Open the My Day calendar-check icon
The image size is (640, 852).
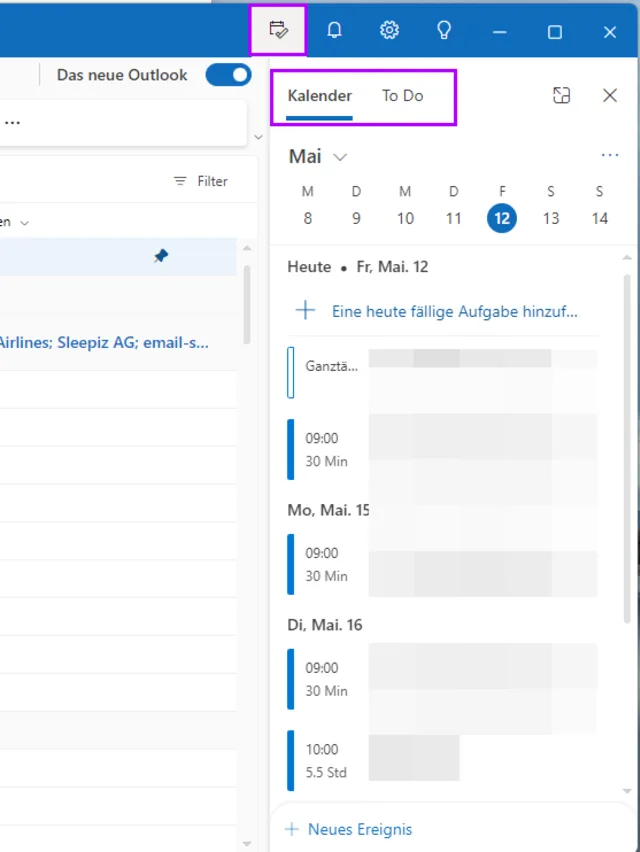click(x=278, y=31)
